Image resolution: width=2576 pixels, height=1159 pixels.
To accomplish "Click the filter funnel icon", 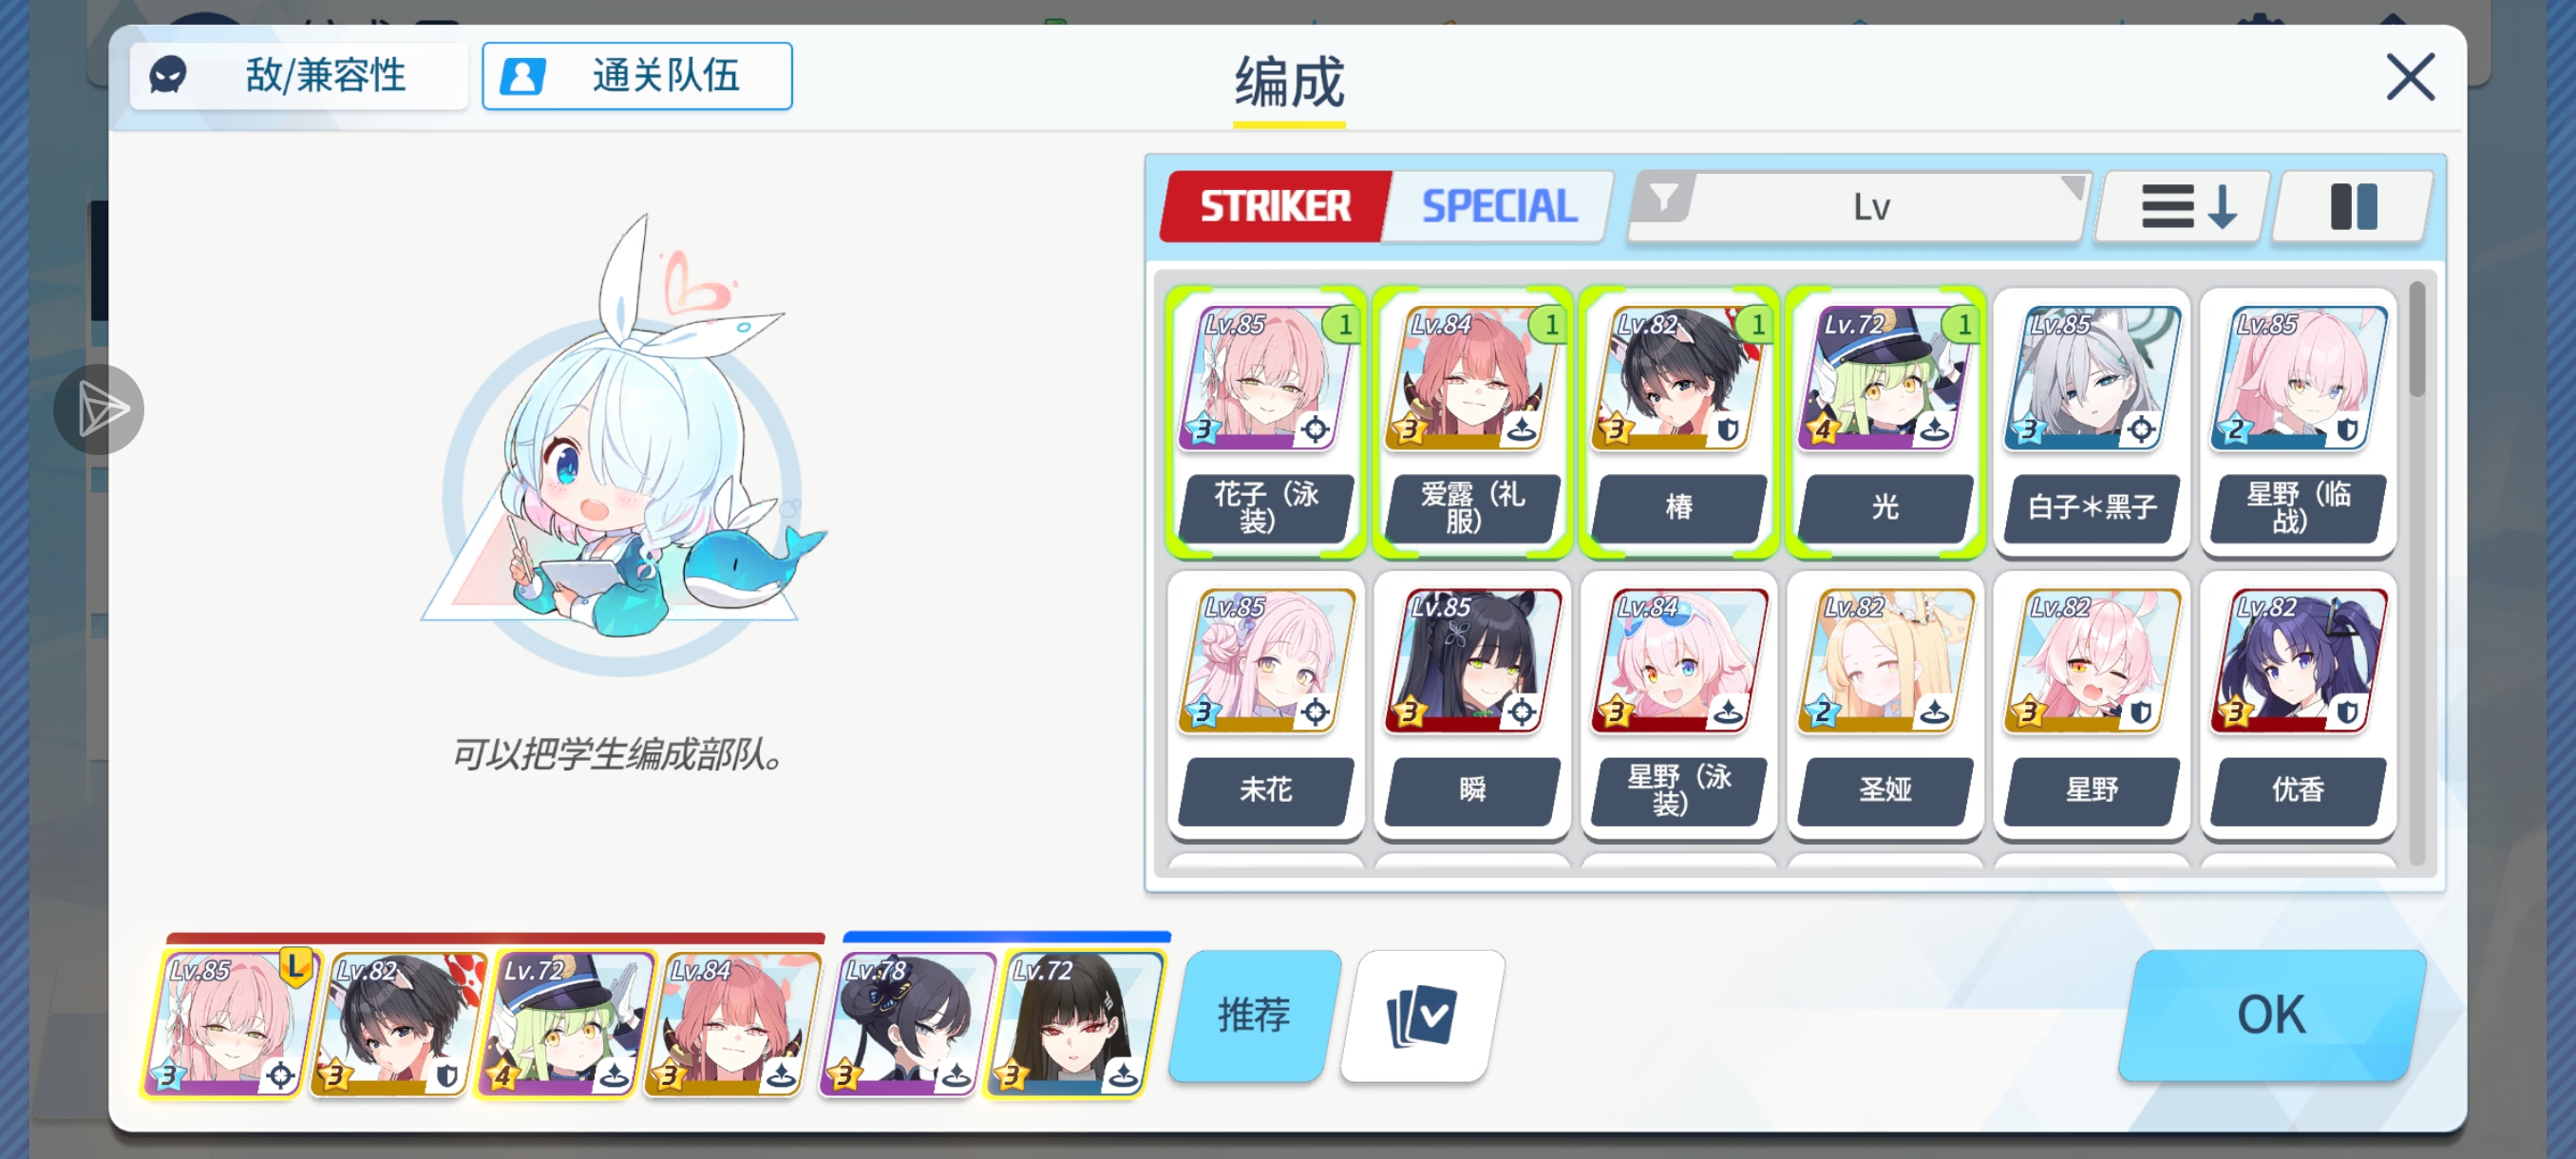I will tap(1664, 198).
